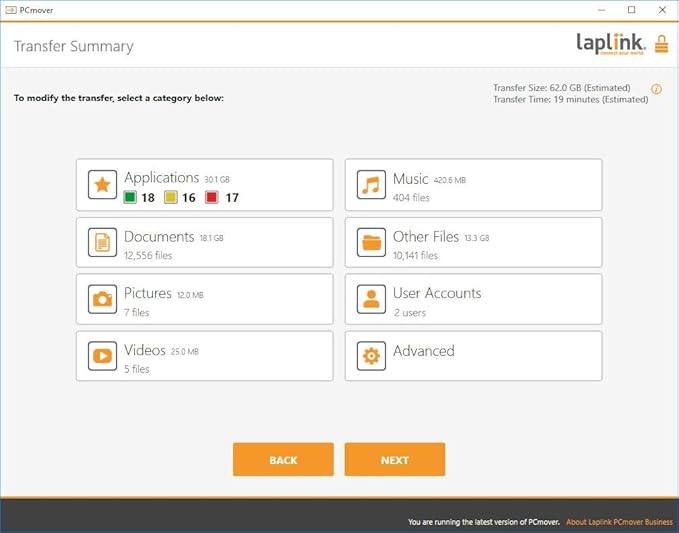Select the Music category title
Image resolution: width=679 pixels, height=533 pixels.
(x=411, y=179)
